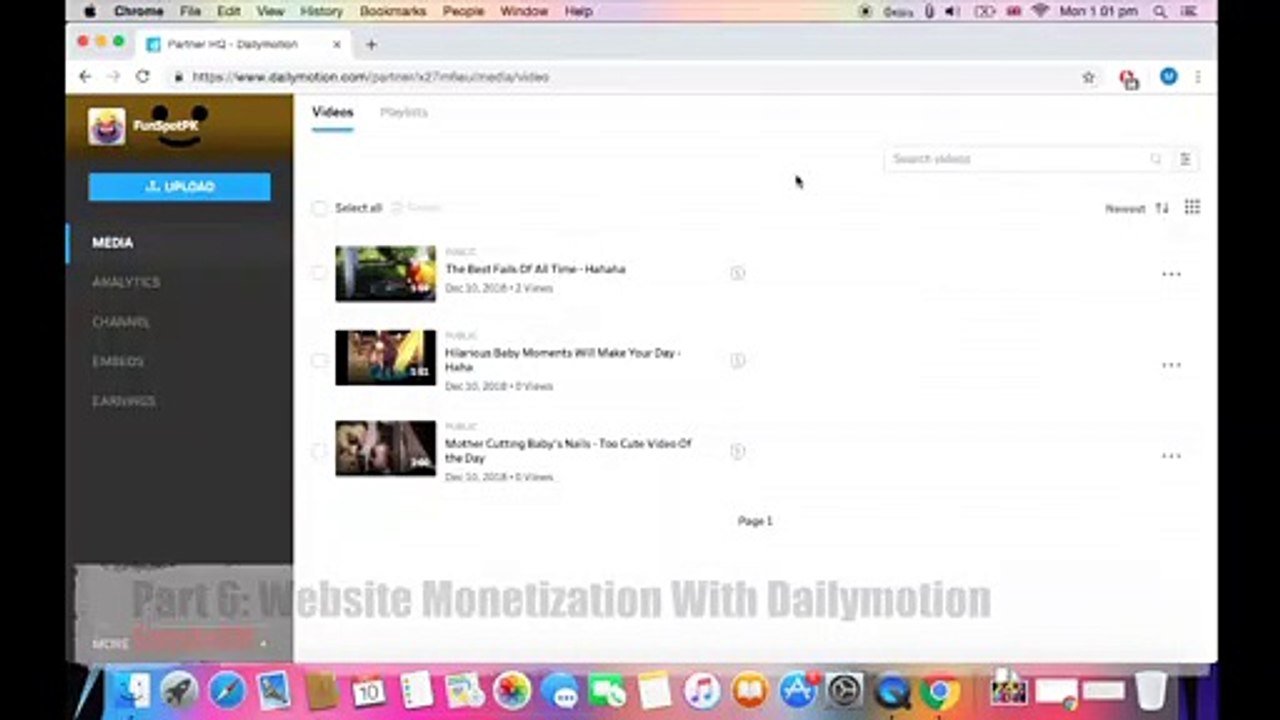Click the magnifier icon in video search

point(1156,159)
